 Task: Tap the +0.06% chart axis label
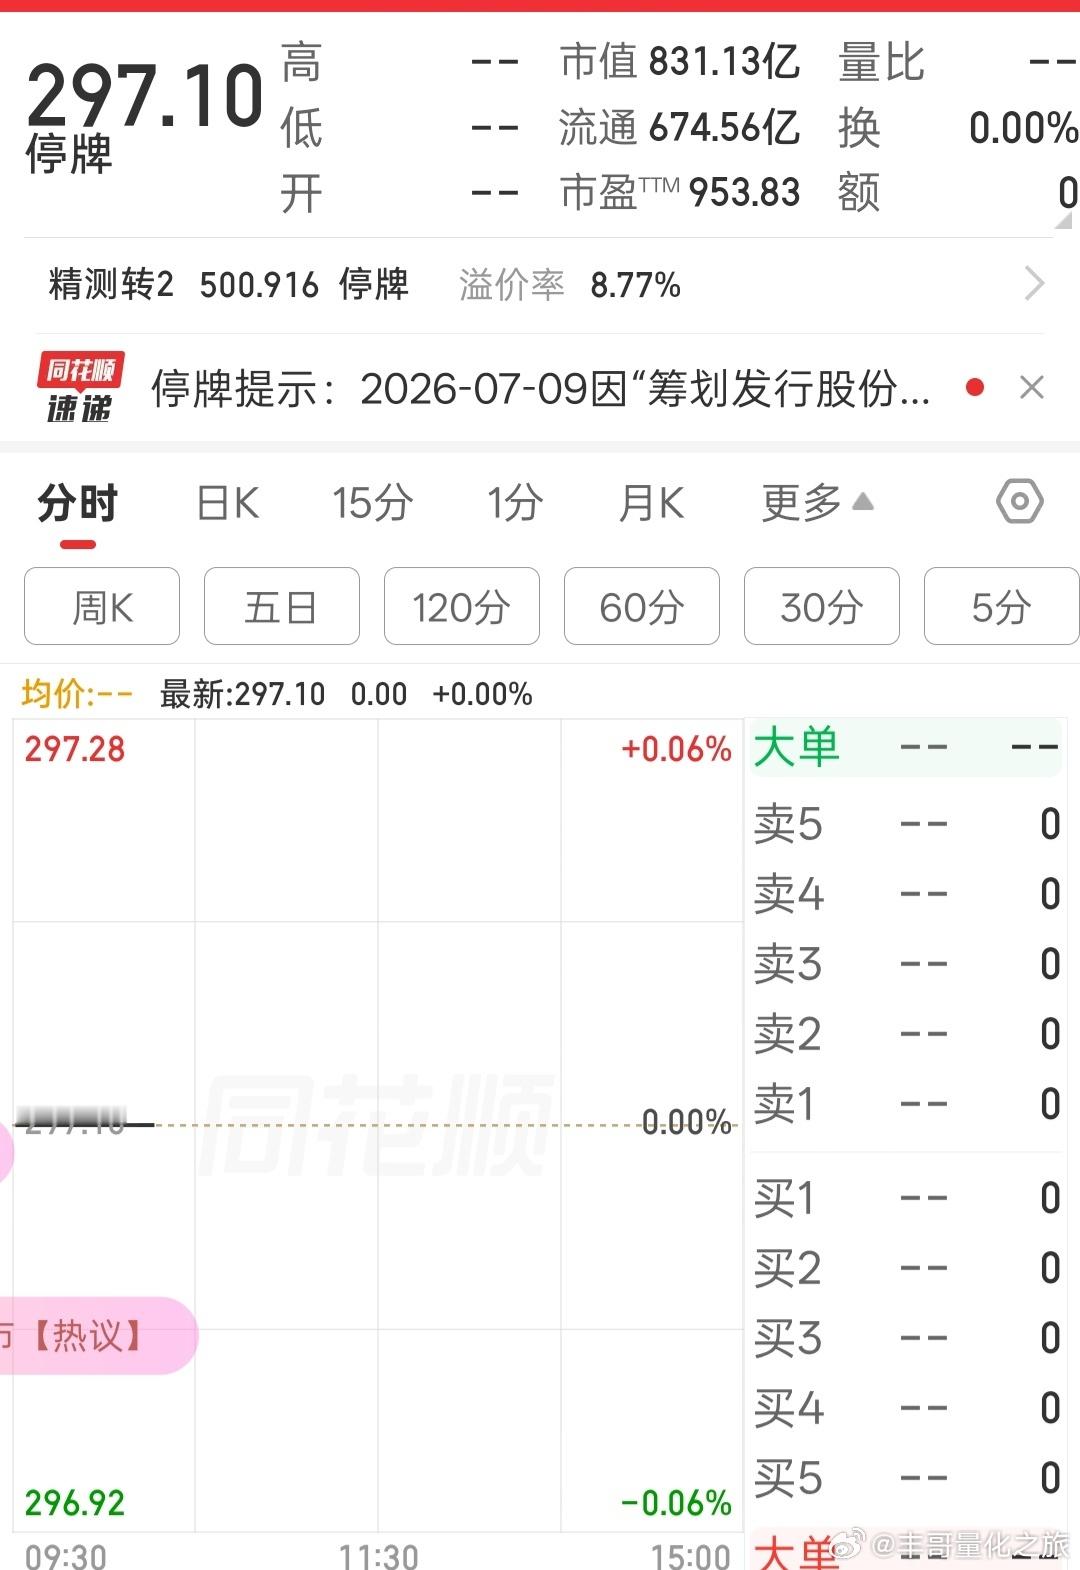point(677,749)
